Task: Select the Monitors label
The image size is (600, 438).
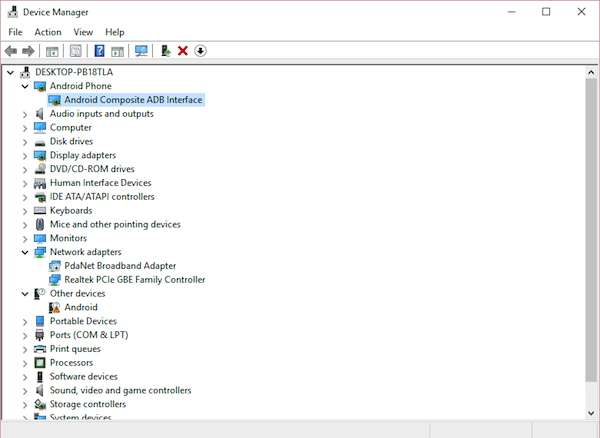Action: tap(68, 238)
